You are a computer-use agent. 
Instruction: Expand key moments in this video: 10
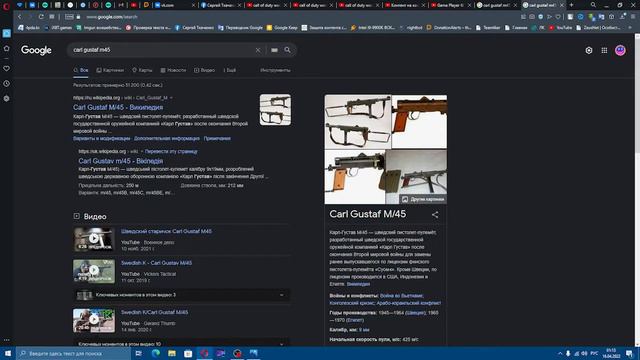[x=182, y=344]
